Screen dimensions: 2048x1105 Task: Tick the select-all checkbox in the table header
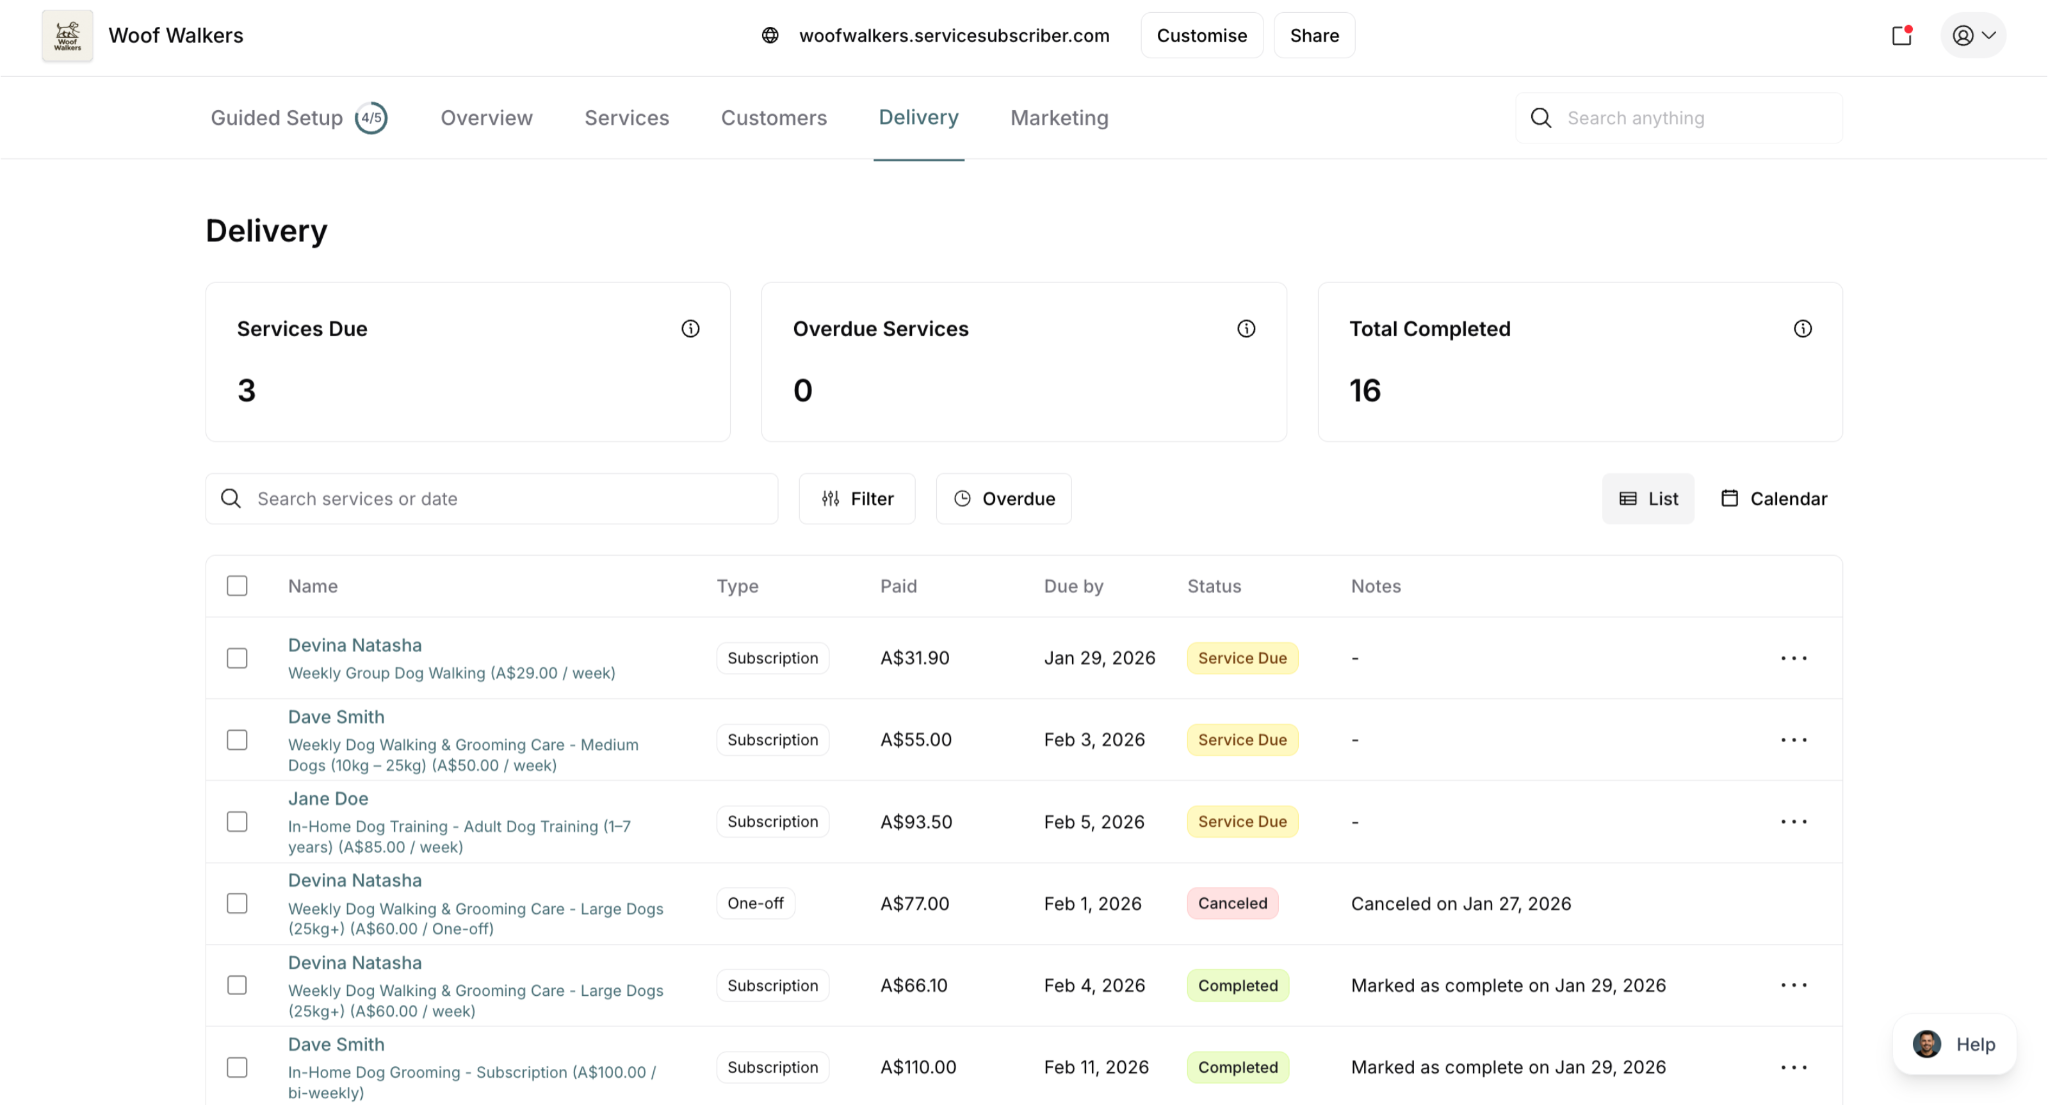pos(237,586)
